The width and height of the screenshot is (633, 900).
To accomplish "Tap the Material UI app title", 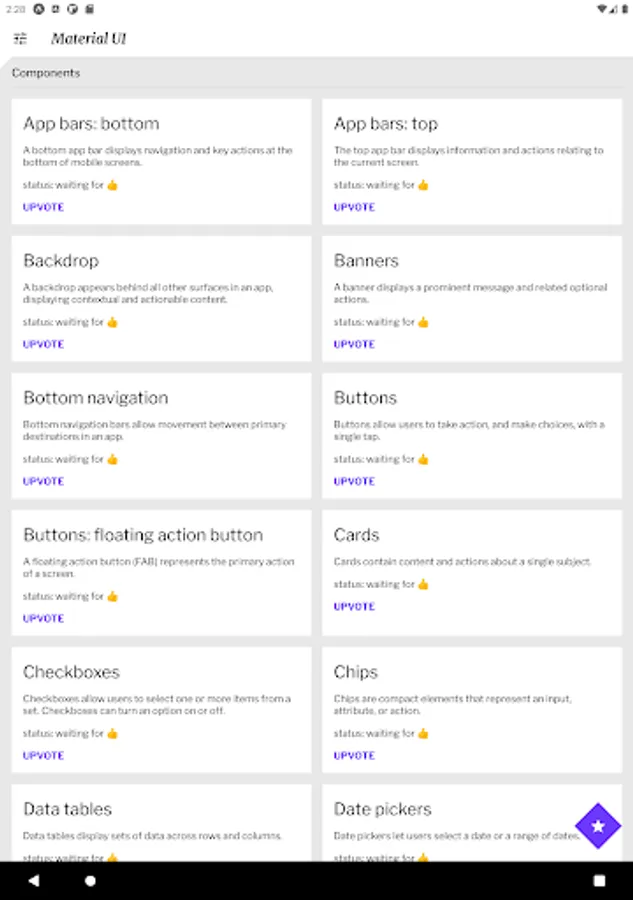I will (x=89, y=39).
